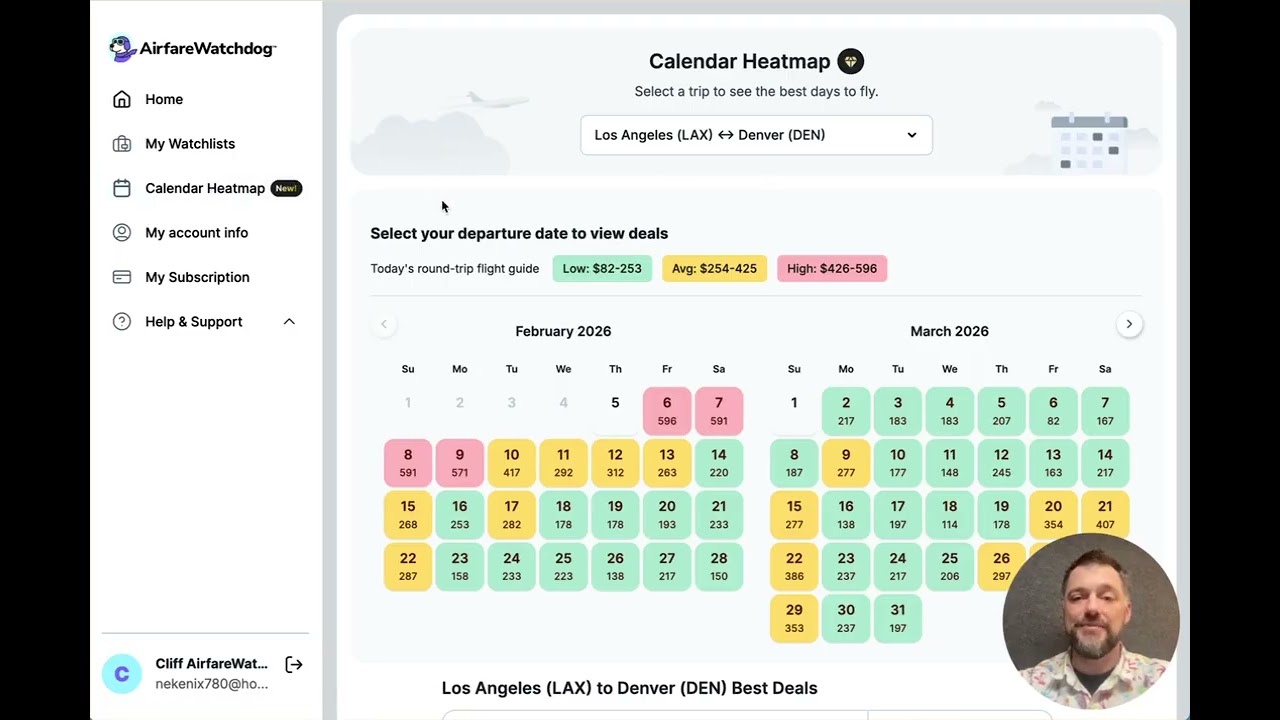Select March 29 priced 353
The width and height of the screenshot is (1280, 720).
(x=794, y=619)
